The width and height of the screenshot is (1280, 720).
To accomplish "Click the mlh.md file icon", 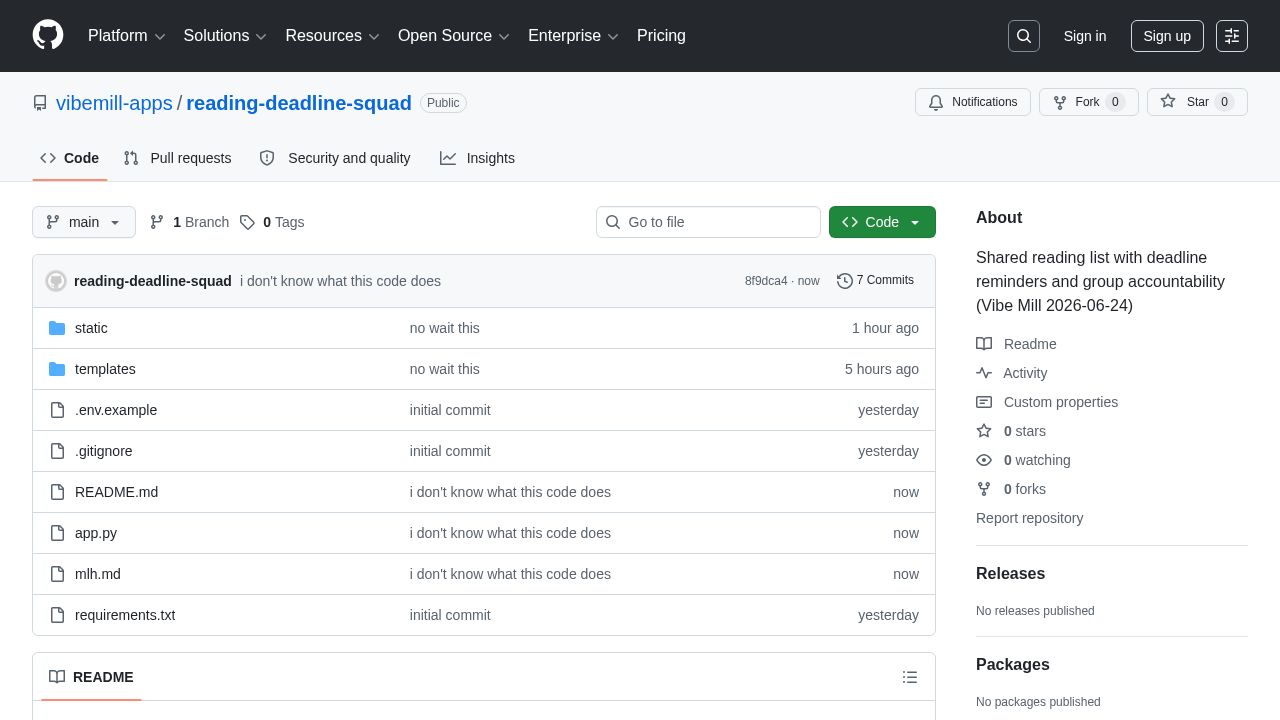I will click(57, 574).
